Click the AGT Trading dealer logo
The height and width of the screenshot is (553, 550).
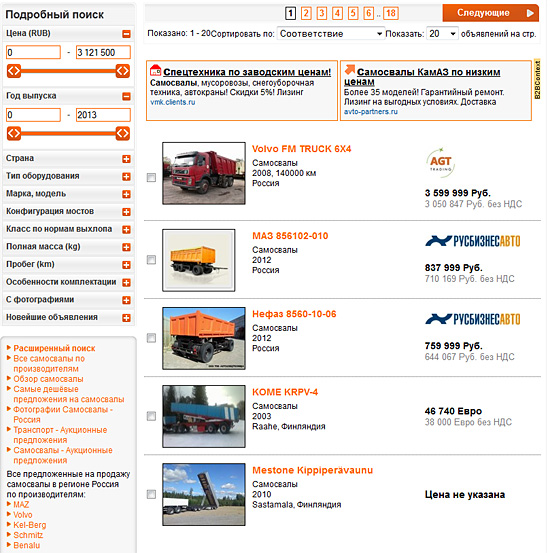click(x=440, y=162)
